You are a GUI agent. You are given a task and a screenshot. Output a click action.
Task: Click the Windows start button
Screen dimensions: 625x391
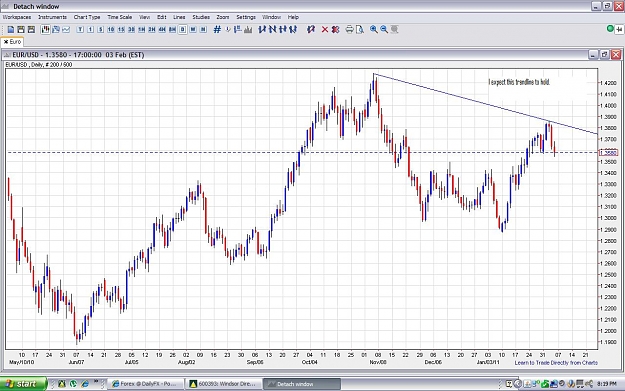[x=23, y=384]
